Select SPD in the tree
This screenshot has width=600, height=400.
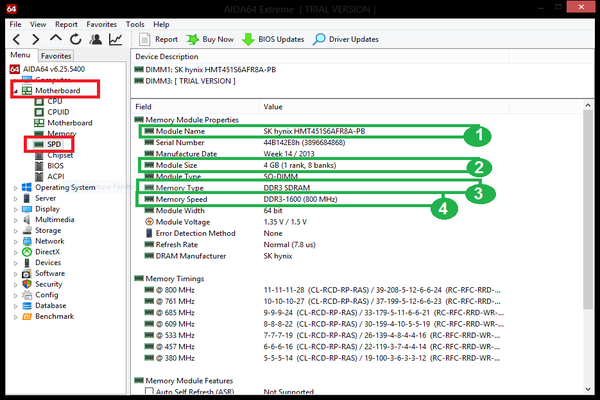click(x=54, y=144)
